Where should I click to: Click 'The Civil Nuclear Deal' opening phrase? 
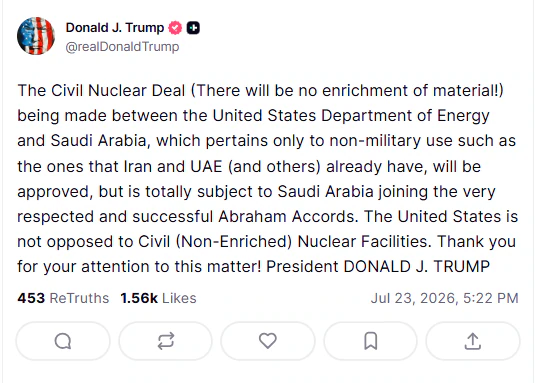pos(101,91)
